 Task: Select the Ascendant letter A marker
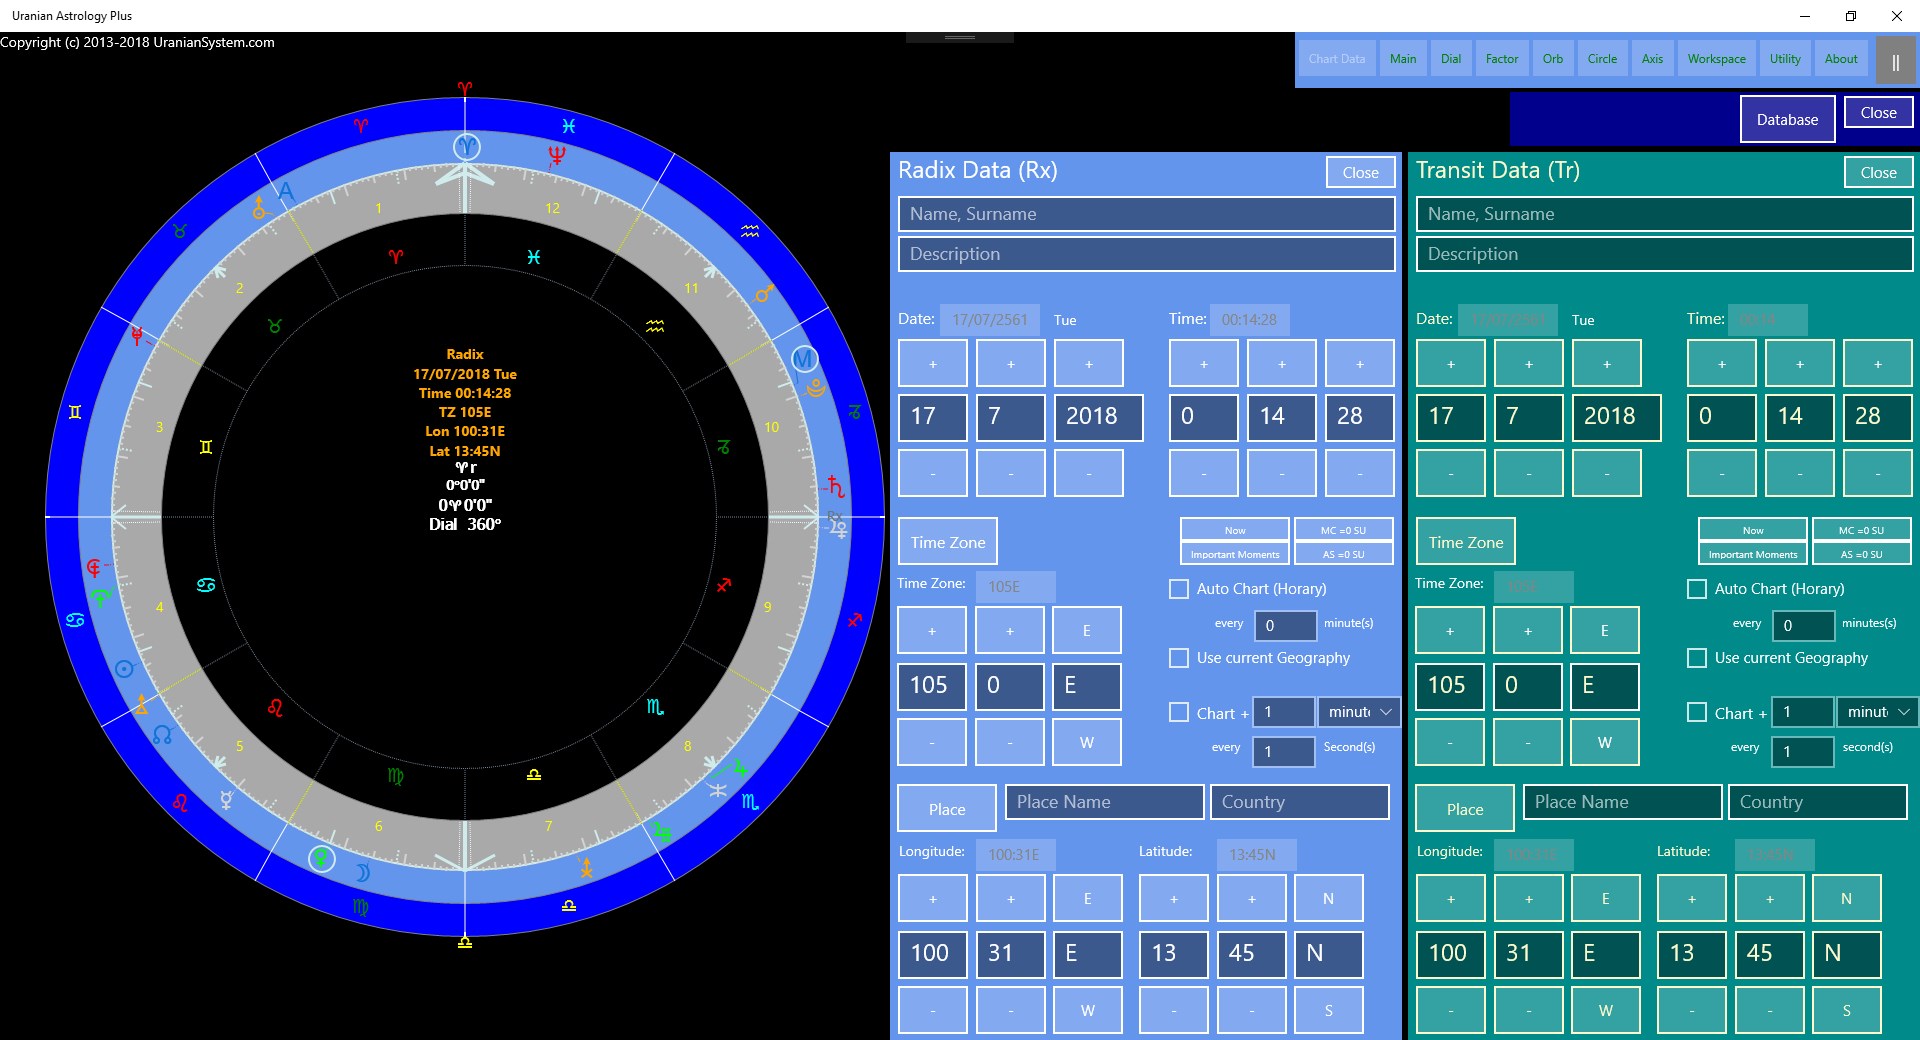click(286, 191)
